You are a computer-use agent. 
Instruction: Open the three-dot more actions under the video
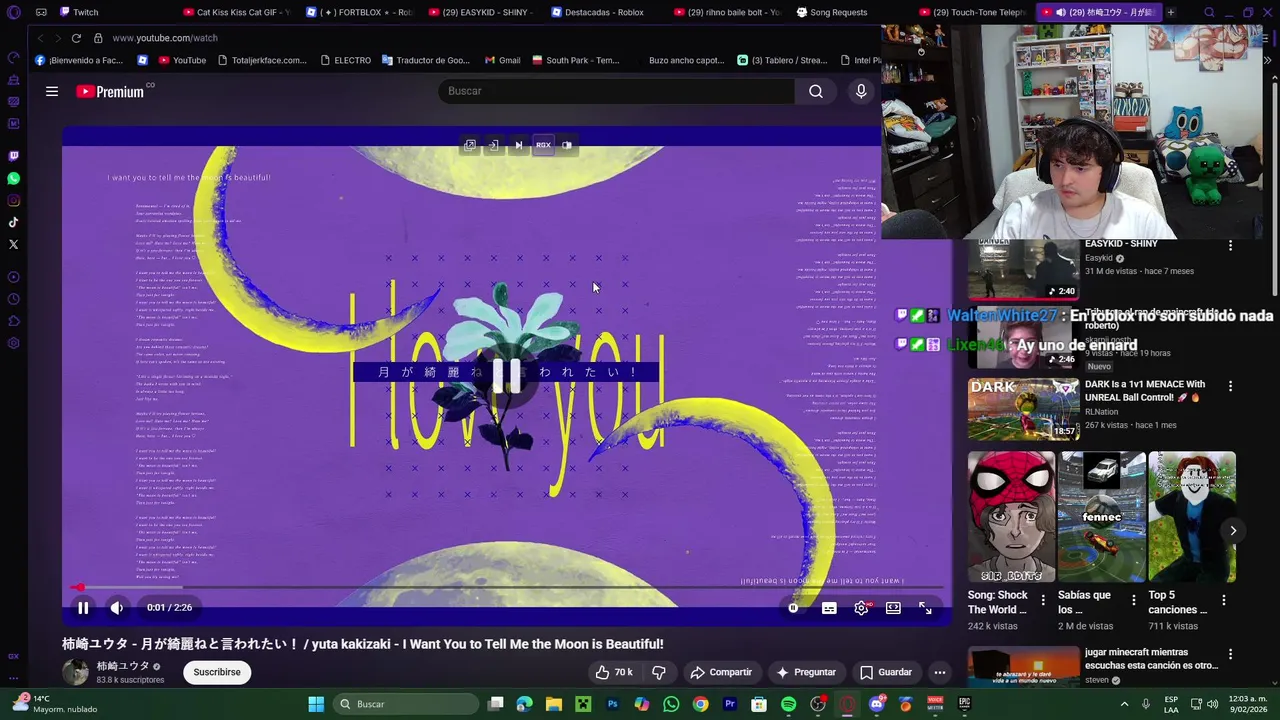[x=940, y=672]
